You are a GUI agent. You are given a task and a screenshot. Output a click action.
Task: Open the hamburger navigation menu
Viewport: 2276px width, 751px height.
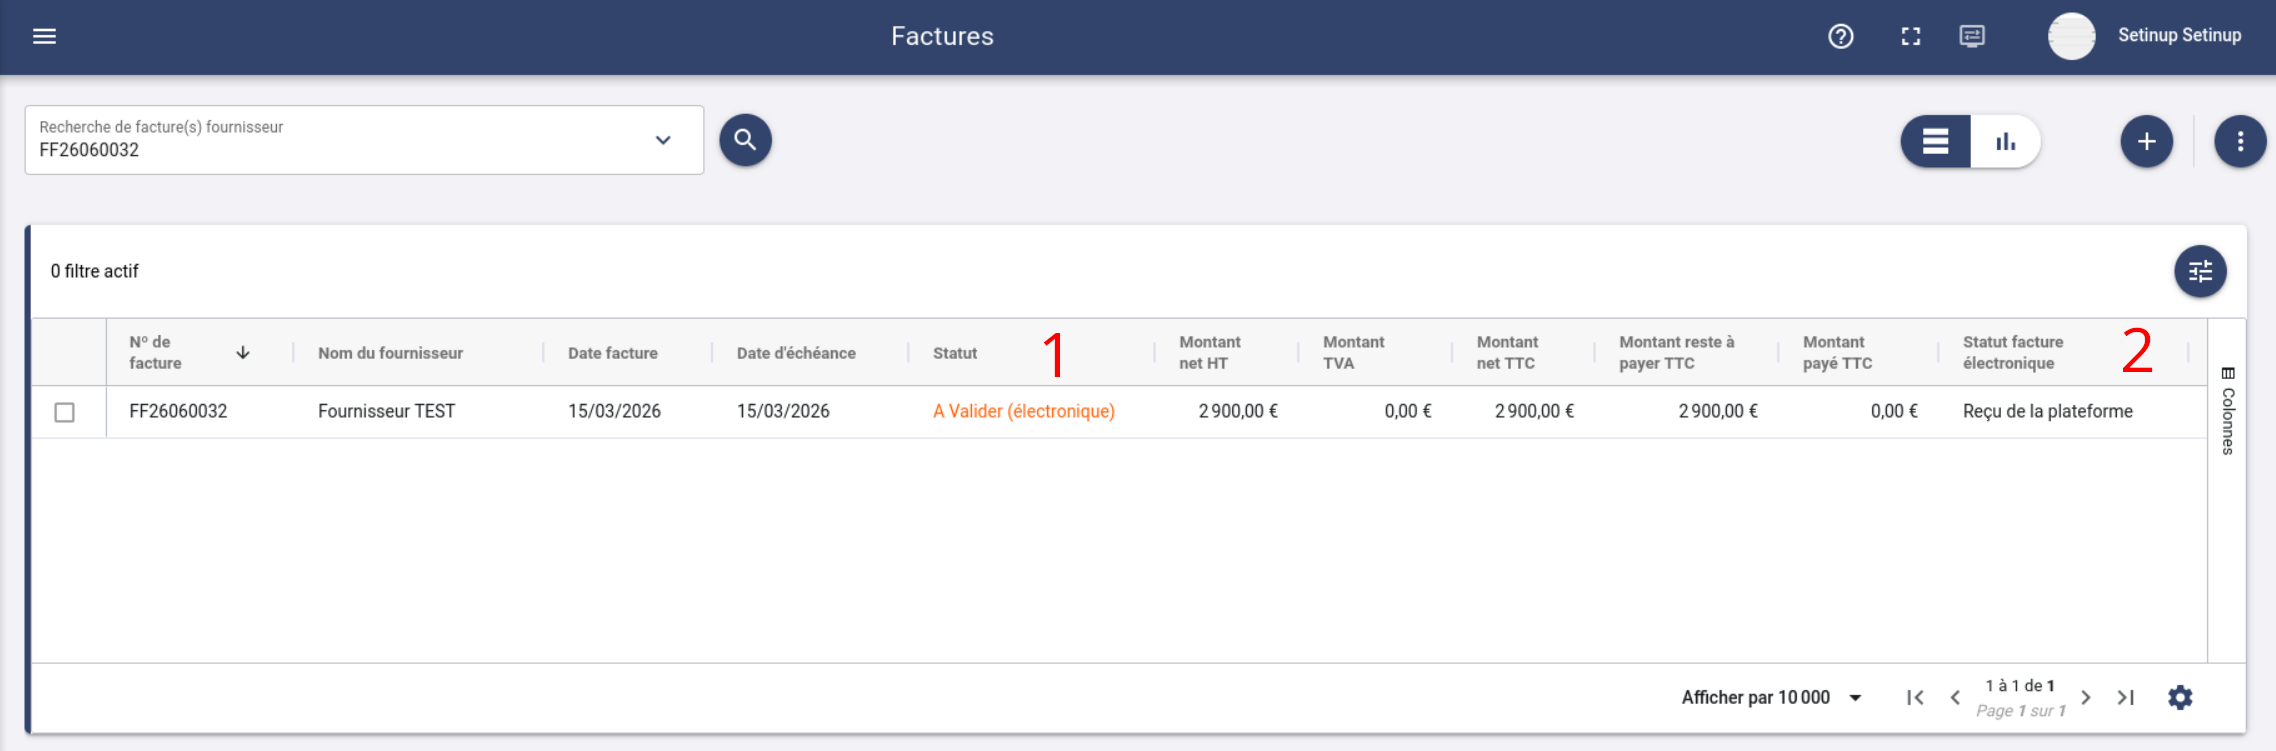tap(44, 36)
